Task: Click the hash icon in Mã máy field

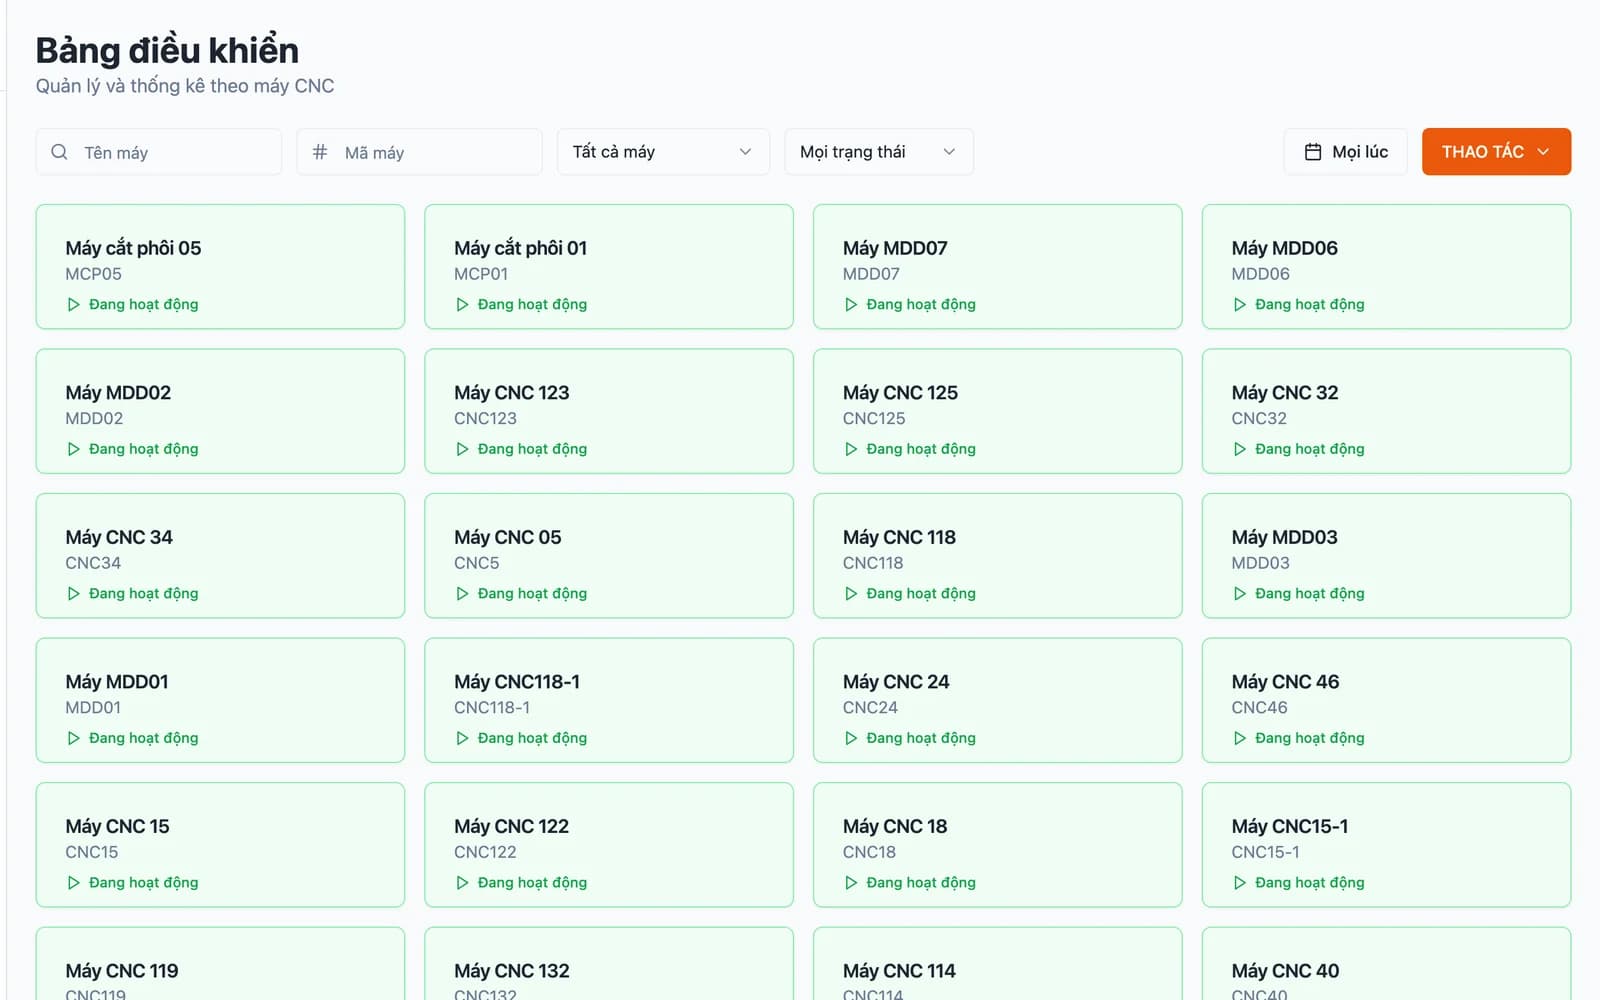Action: click(x=320, y=152)
